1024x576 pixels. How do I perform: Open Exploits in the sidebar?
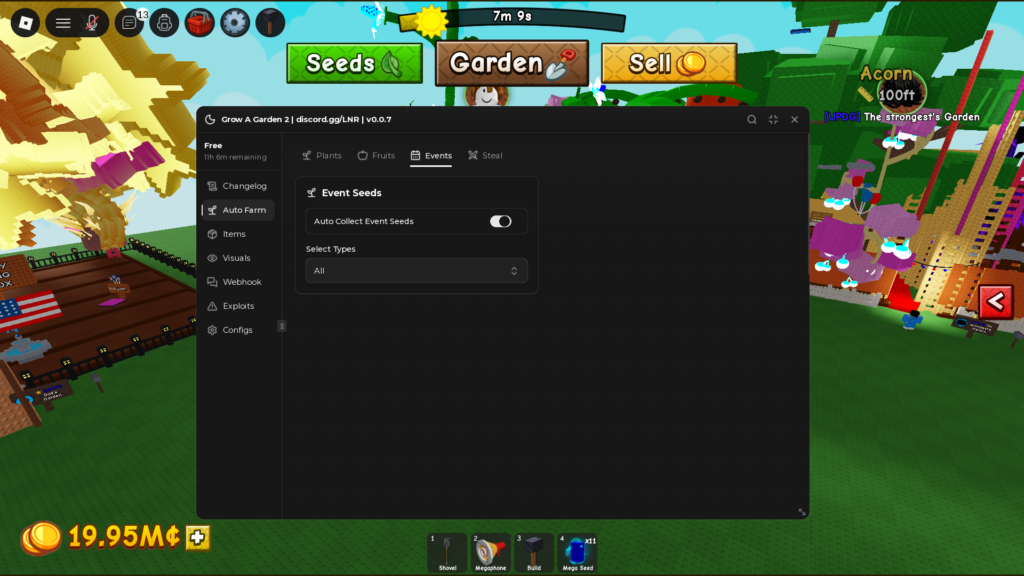tap(238, 306)
